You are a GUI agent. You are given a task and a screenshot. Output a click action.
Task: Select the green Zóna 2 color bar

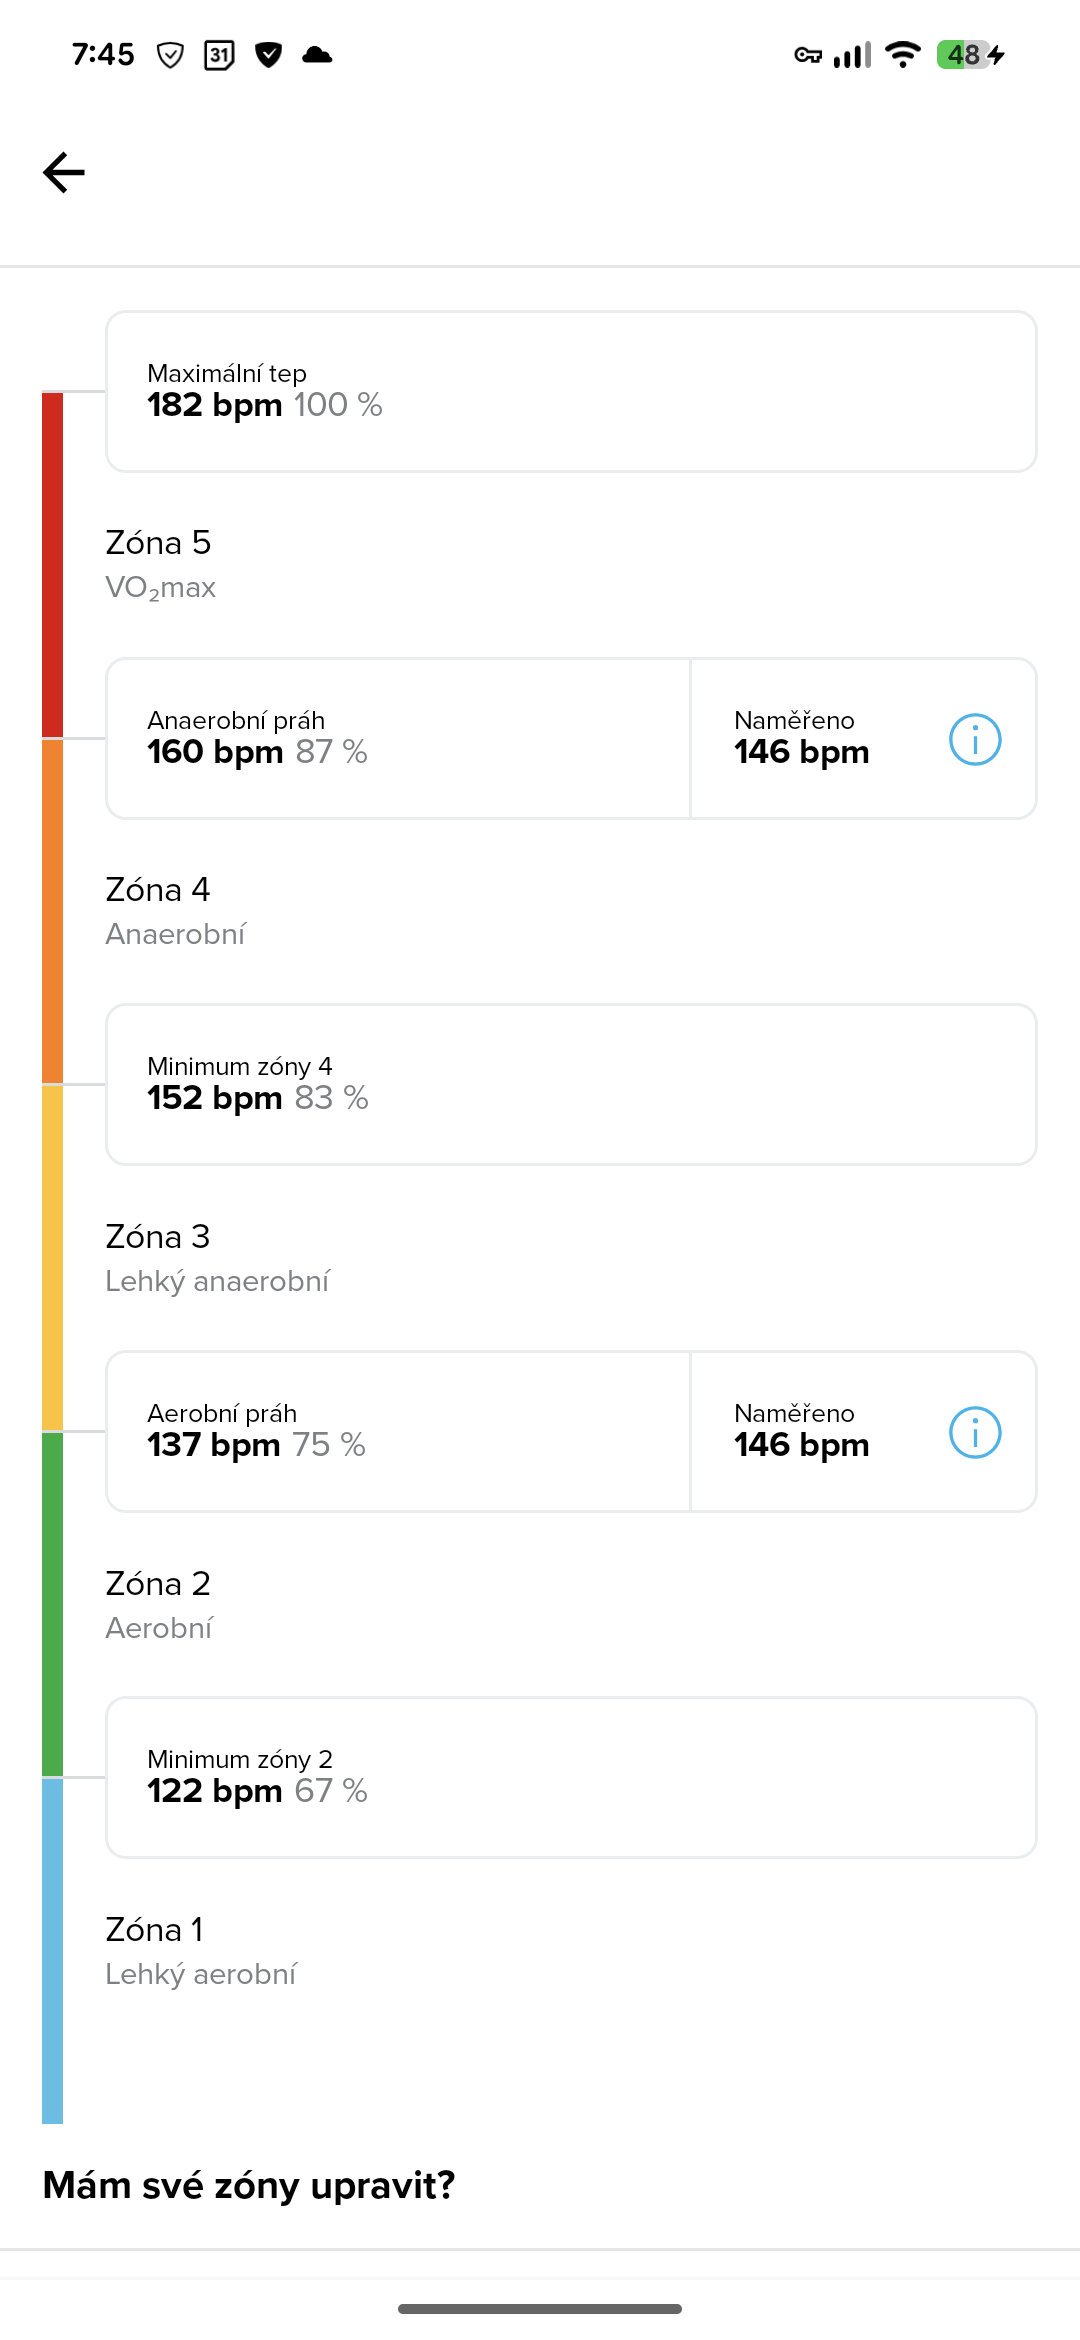[52, 1604]
